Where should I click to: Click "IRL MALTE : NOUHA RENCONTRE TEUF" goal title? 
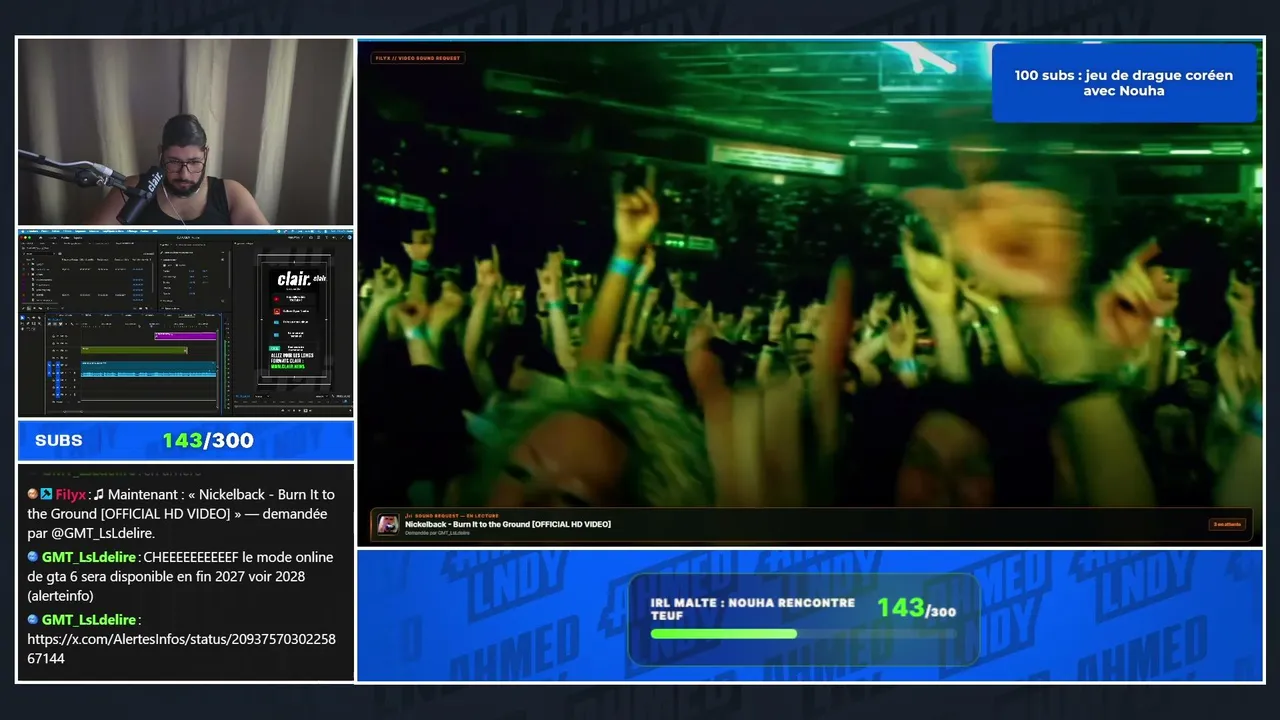pyautogui.click(x=752, y=609)
